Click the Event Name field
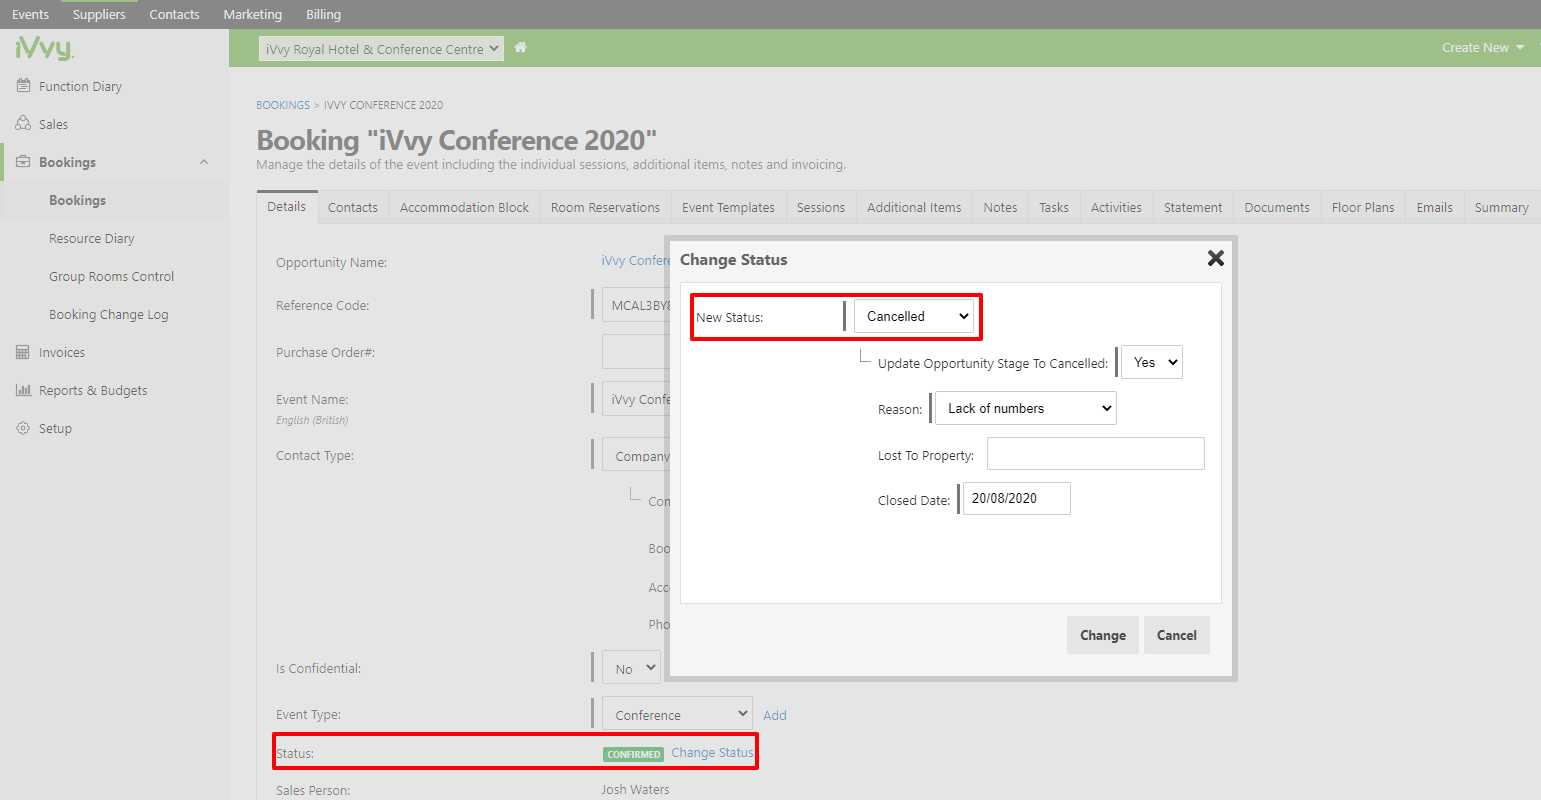This screenshot has width=1541, height=800. tap(636, 399)
